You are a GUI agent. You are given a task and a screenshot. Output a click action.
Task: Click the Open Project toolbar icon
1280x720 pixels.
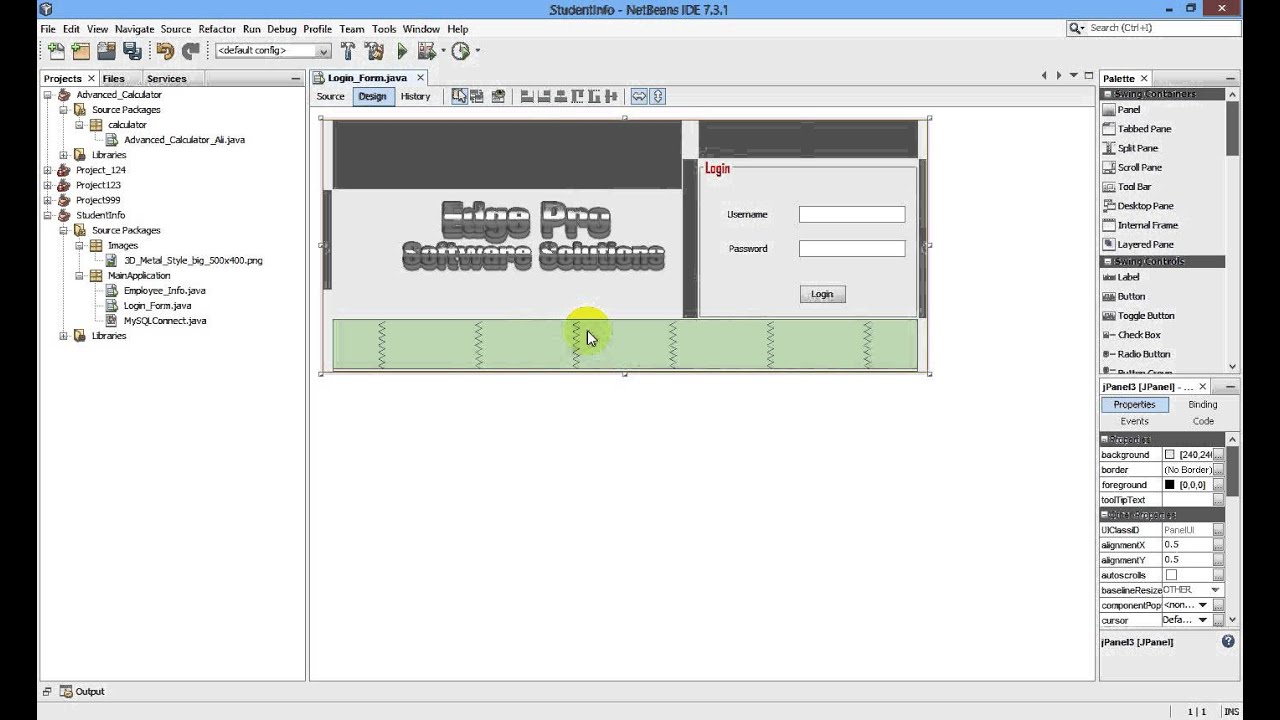tap(106, 50)
